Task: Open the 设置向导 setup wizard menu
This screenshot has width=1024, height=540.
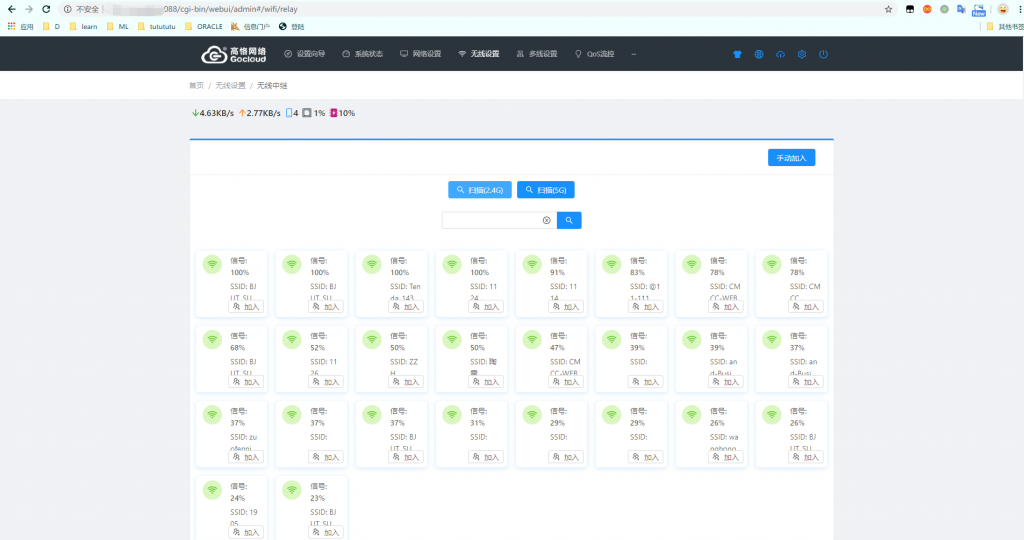Action: tap(304, 54)
